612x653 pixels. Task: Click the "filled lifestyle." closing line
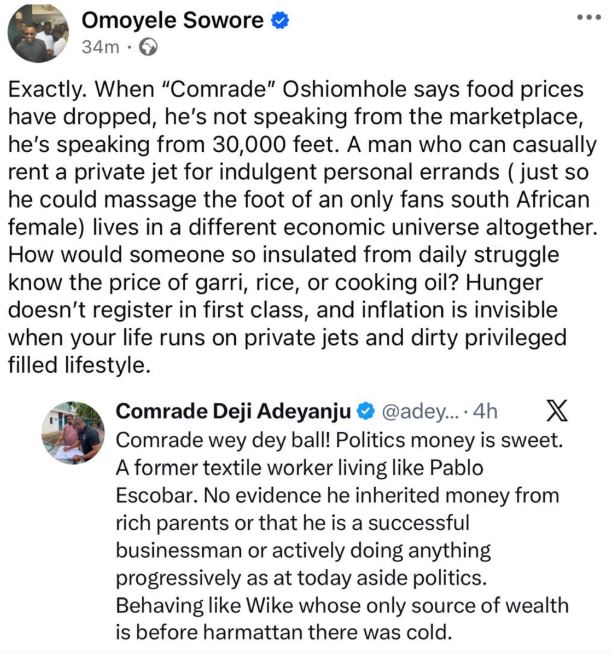click(x=80, y=365)
